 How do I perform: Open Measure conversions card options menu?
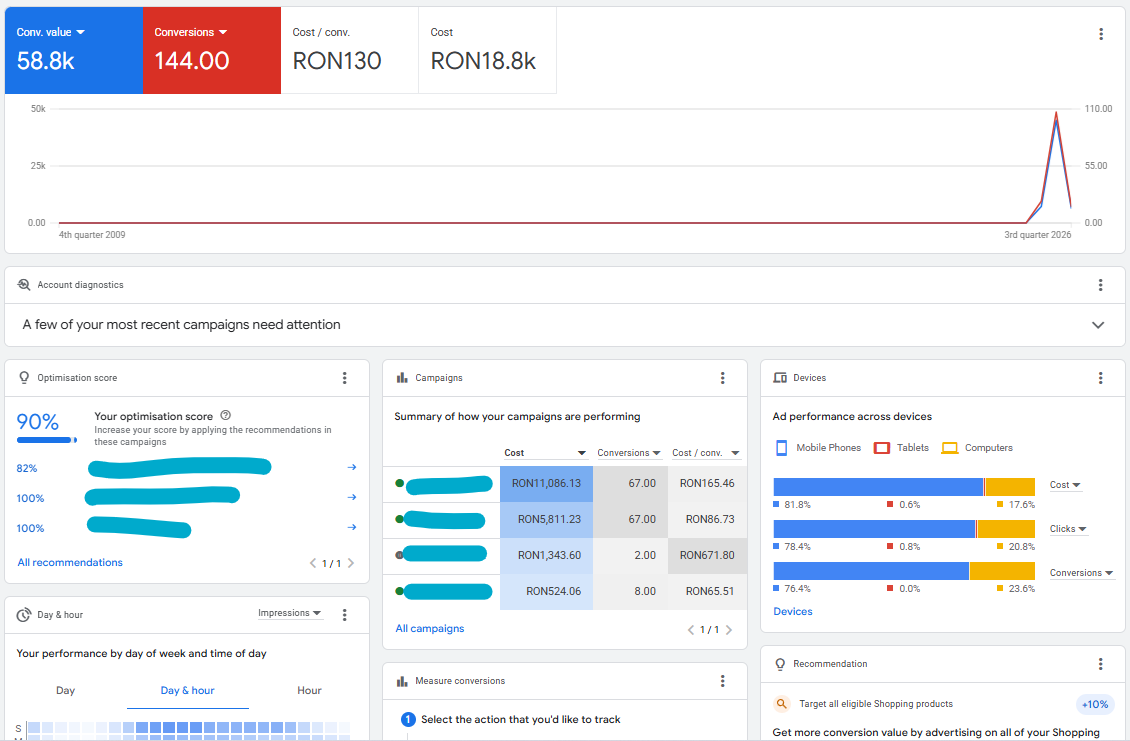tap(722, 680)
